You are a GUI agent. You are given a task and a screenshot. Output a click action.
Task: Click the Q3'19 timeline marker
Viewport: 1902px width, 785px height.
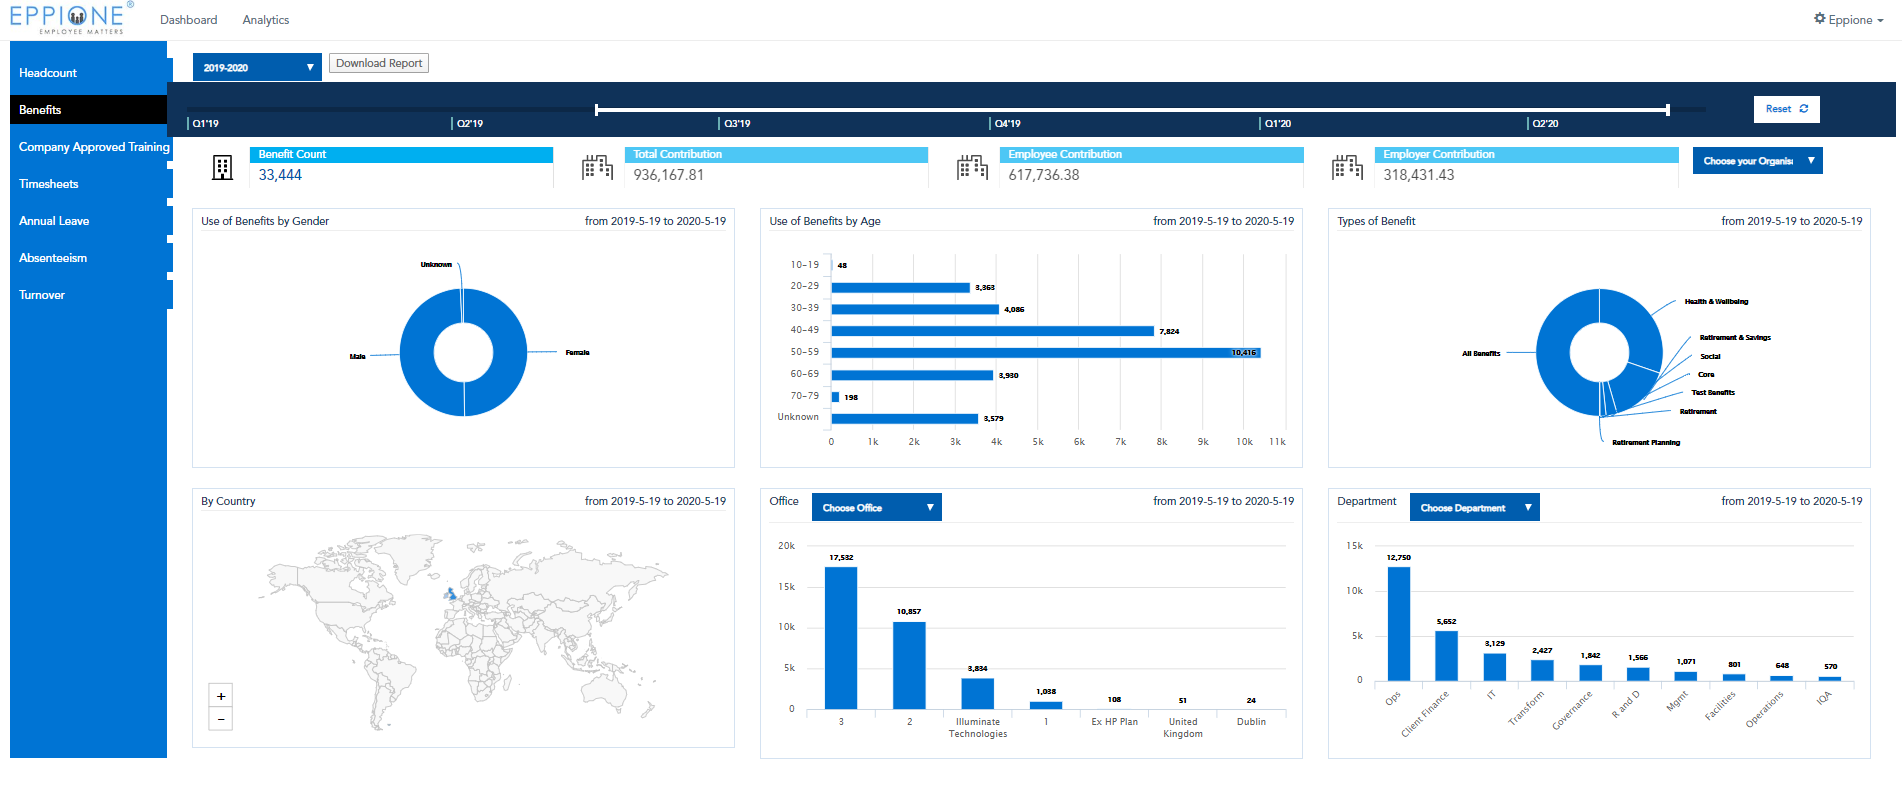click(737, 124)
